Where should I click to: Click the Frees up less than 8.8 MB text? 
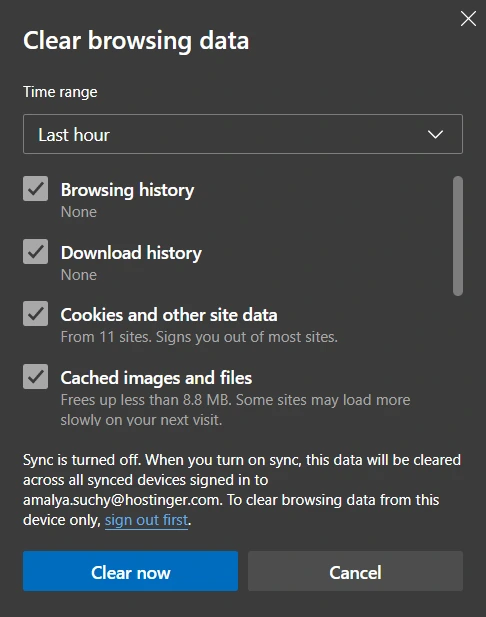pyautogui.click(x=235, y=410)
